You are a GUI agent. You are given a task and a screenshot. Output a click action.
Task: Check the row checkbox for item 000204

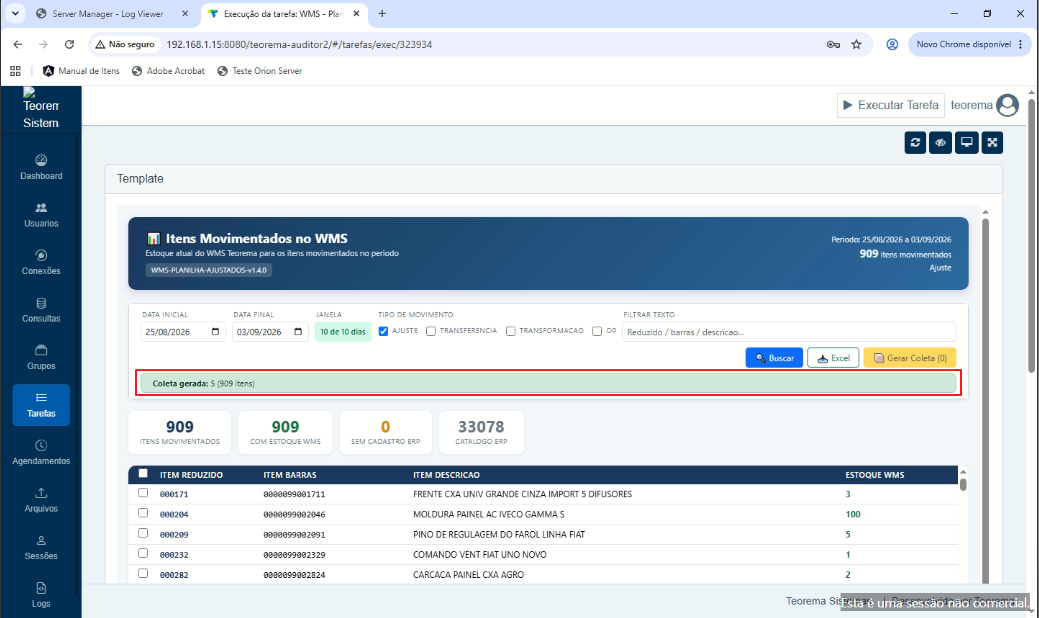pos(143,513)
